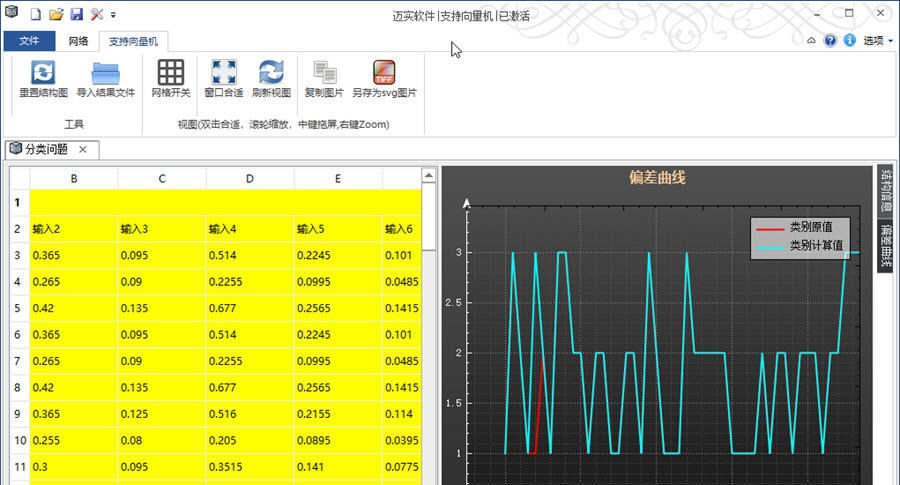Close the 分类问题 document tab

83,149
